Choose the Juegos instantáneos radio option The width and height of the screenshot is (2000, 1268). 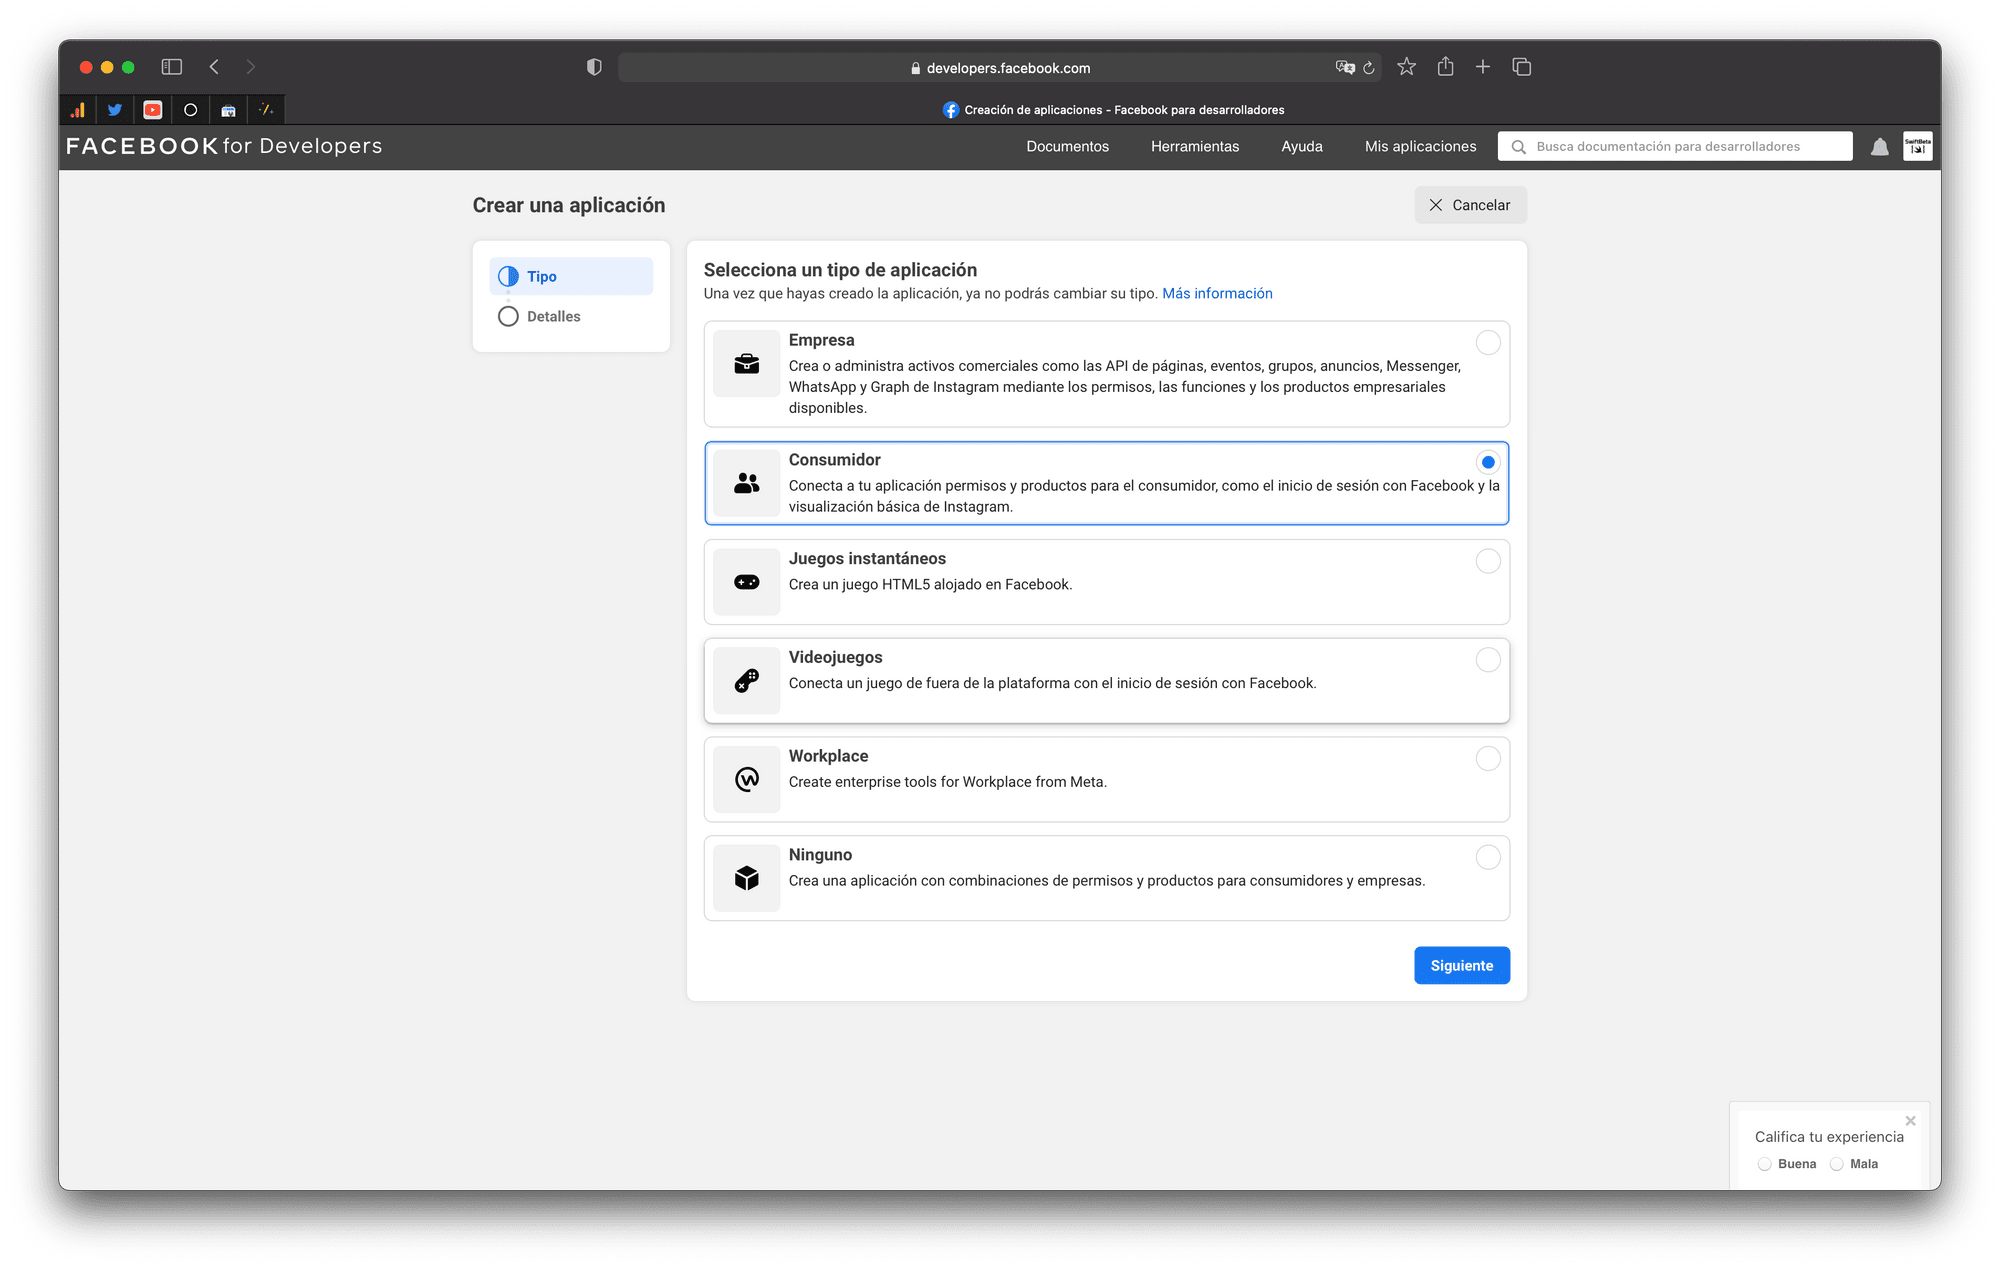pyautogui.click(x=1488, y=561)
